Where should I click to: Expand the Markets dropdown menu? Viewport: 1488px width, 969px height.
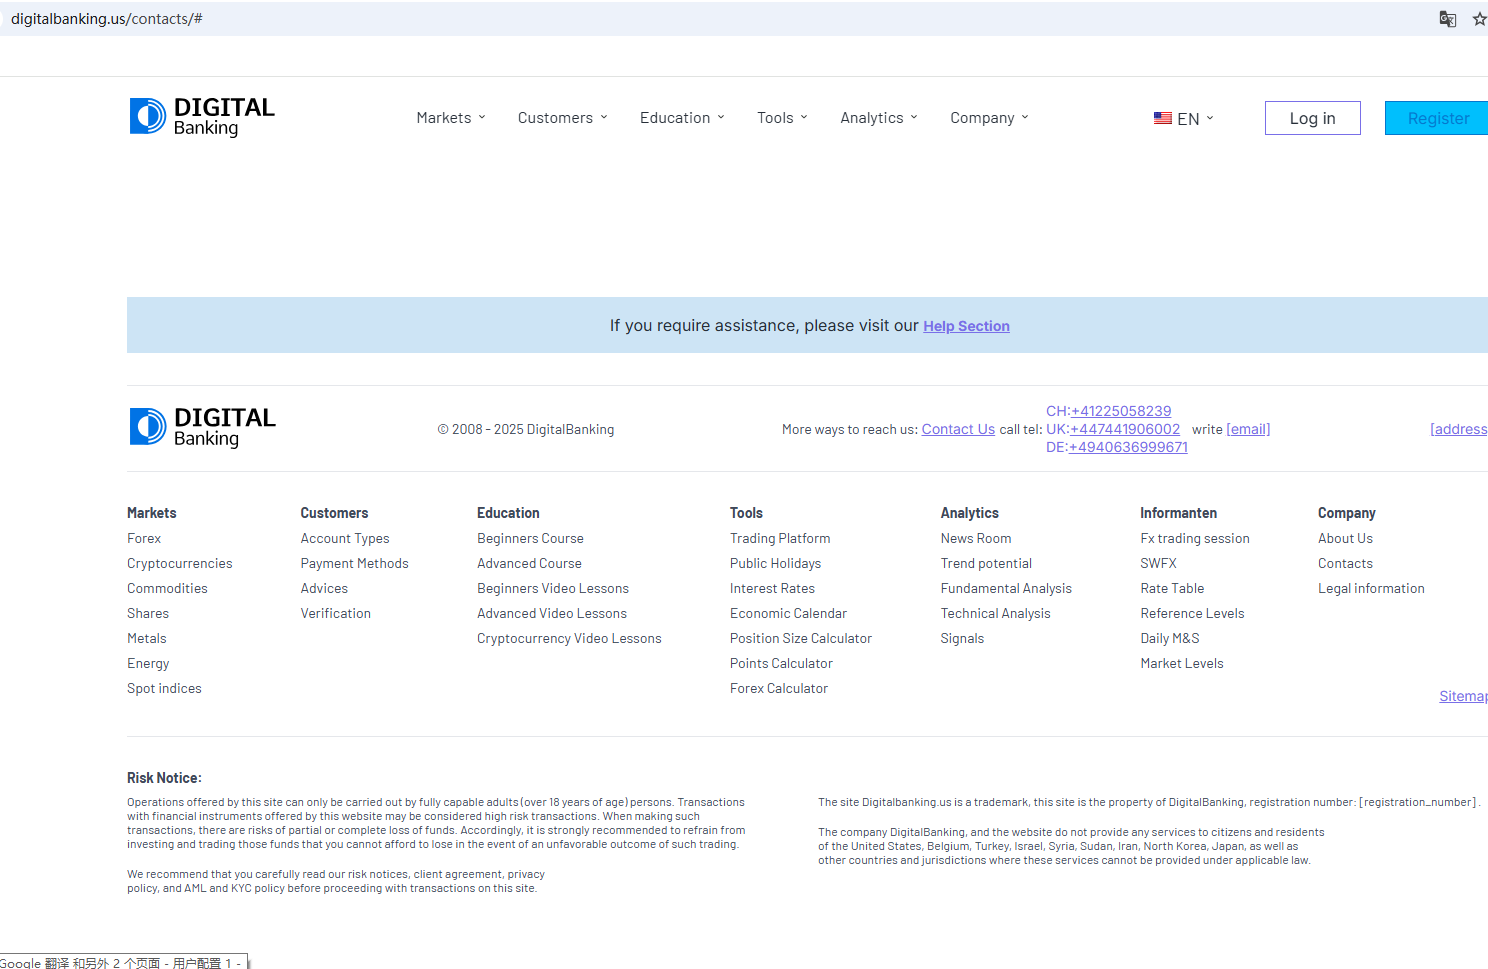coord(451,118)
